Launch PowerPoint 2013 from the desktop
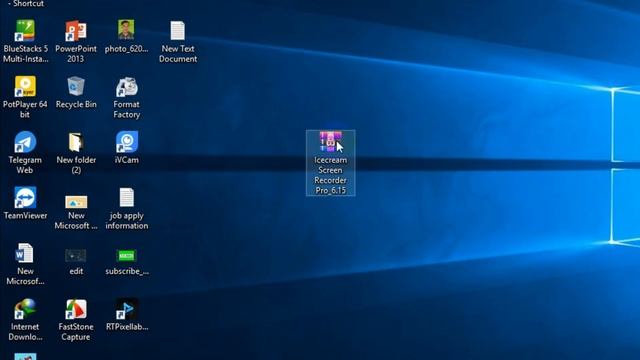Image resolution: width=640 pixels, height=360 pixels. point(76,31)
